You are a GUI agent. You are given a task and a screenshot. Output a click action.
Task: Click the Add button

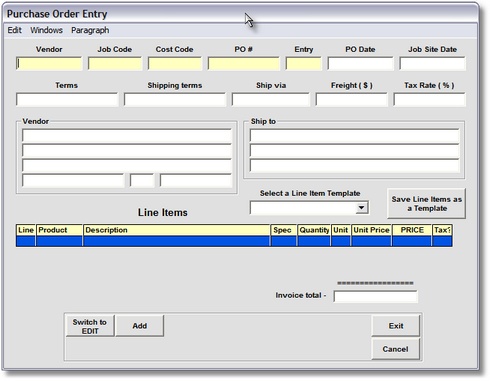pyautogui.click(x=140, y=326)
